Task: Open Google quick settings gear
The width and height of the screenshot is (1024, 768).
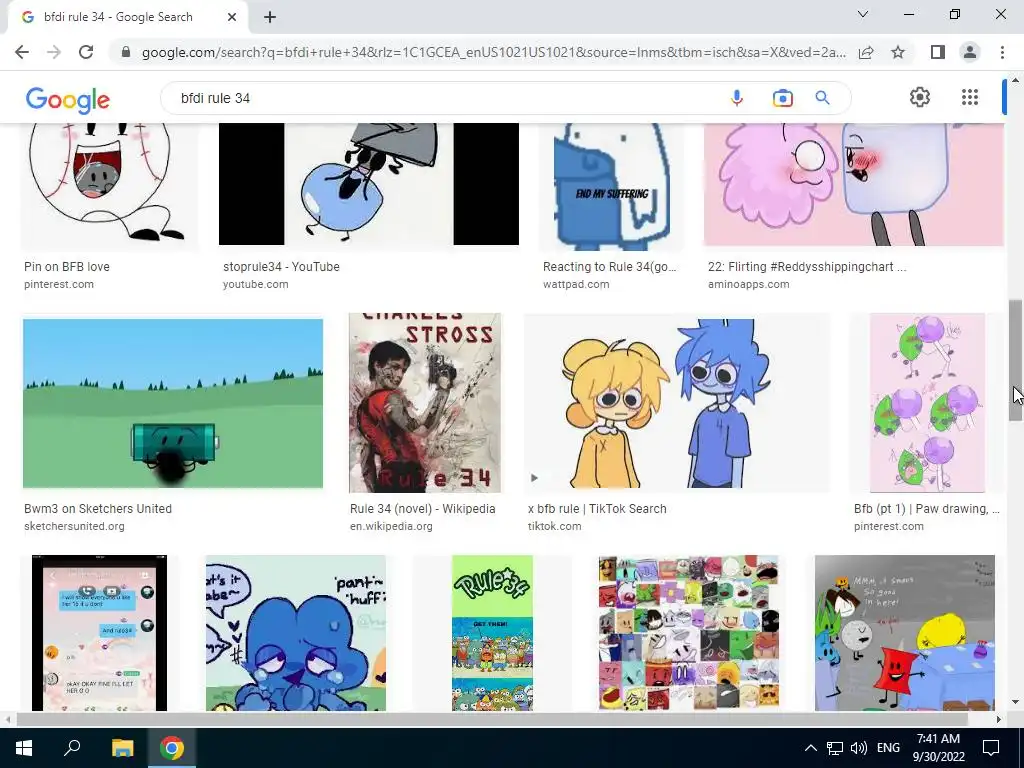Action: (920, 97)
